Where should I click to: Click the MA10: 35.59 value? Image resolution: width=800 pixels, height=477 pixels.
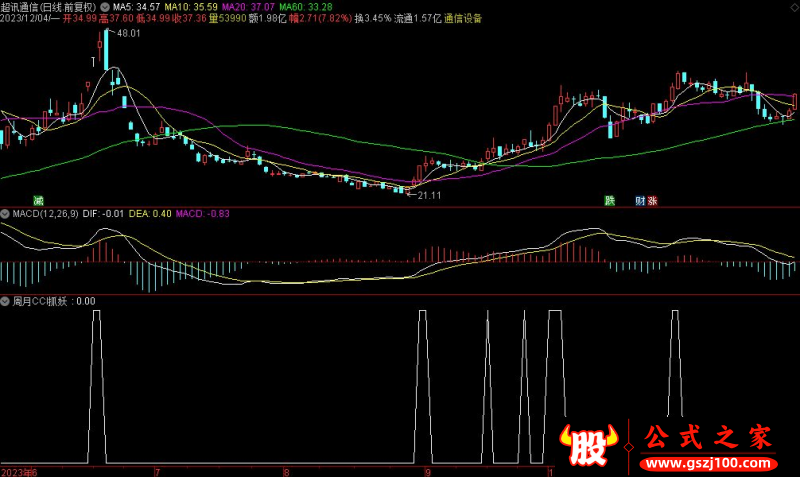191,7
